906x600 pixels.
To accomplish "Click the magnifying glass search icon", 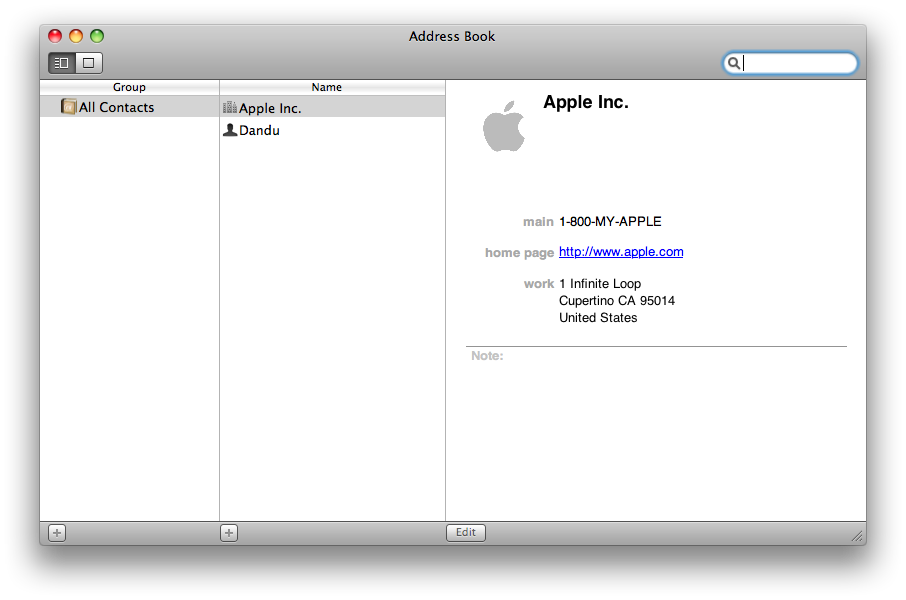I will pos(733,63).
